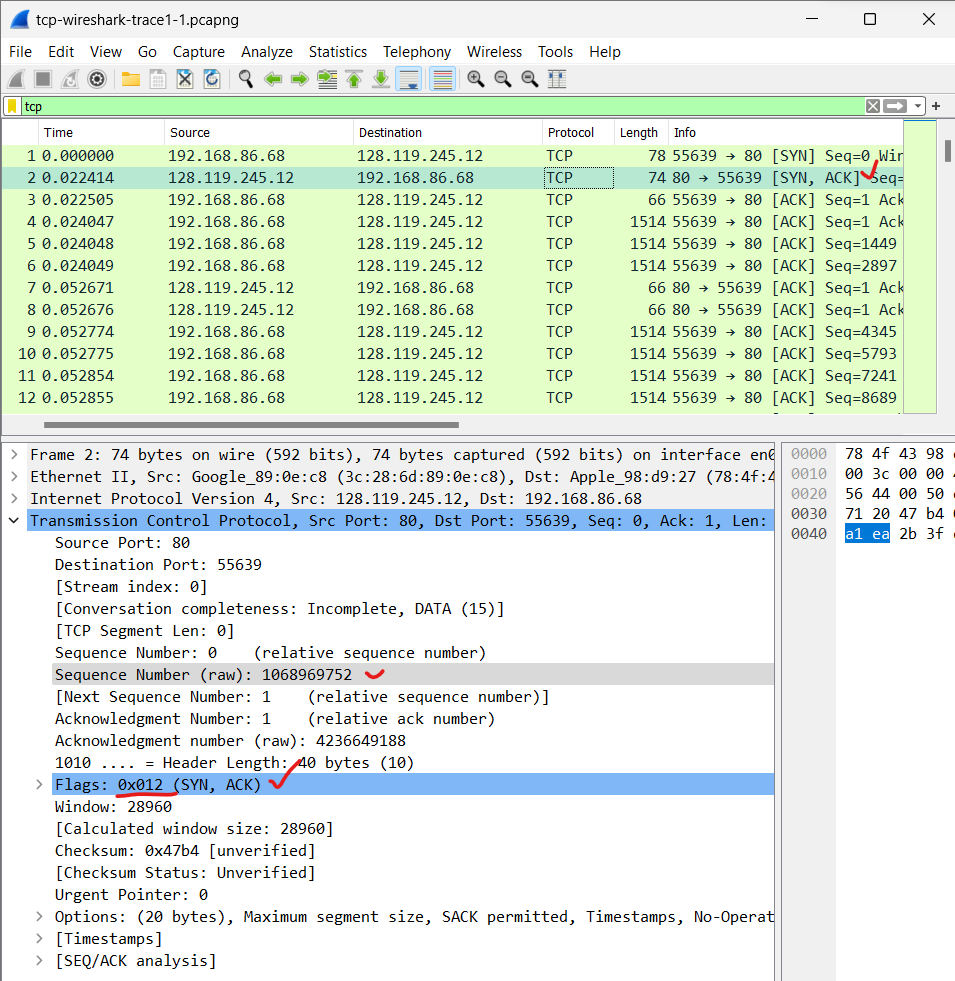Start a new packet capture with the shark fin icon
This screenshot has height=981, width=955.
pos(15,78)
